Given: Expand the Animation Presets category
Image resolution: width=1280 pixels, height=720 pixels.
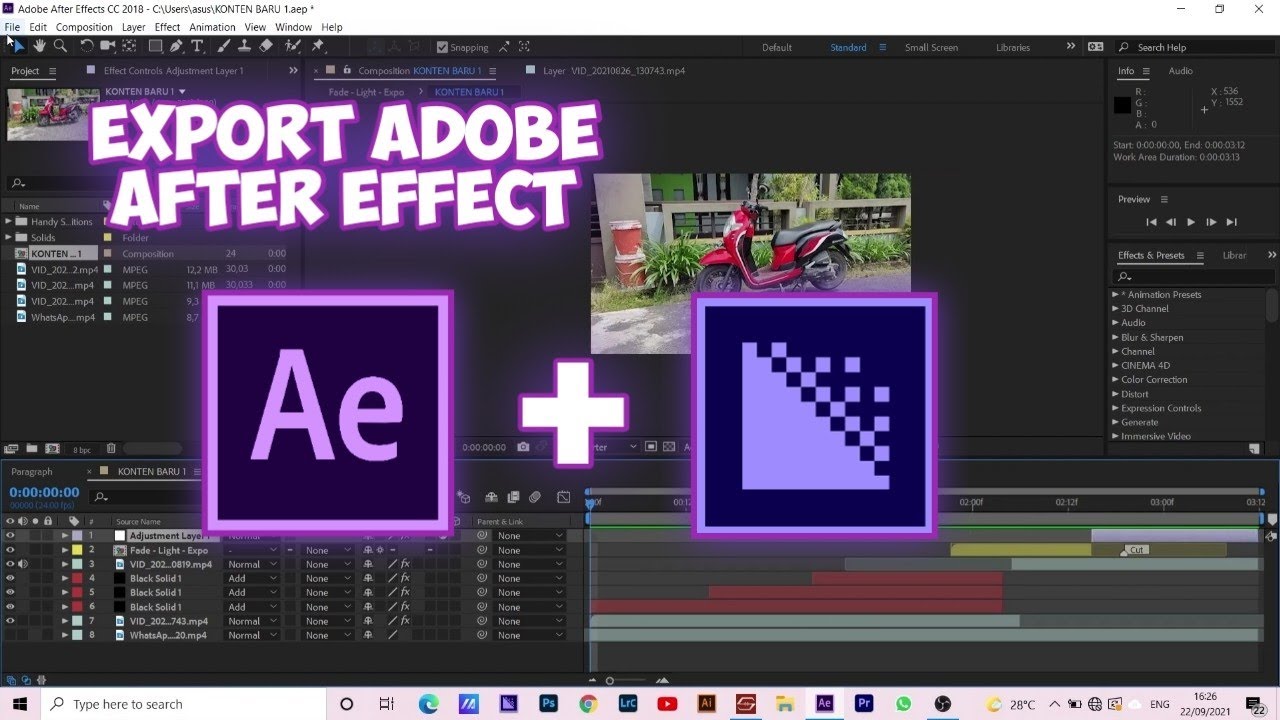Looking at the screenshot, I should (x=1116, y=295).
